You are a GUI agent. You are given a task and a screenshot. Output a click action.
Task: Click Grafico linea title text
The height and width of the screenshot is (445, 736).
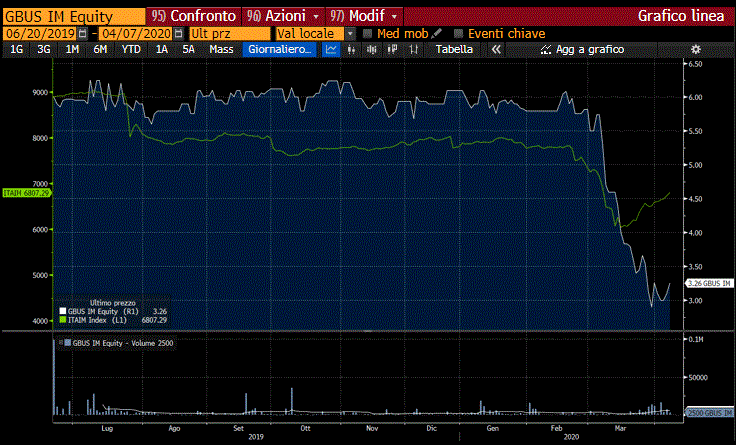coord(681,16)
